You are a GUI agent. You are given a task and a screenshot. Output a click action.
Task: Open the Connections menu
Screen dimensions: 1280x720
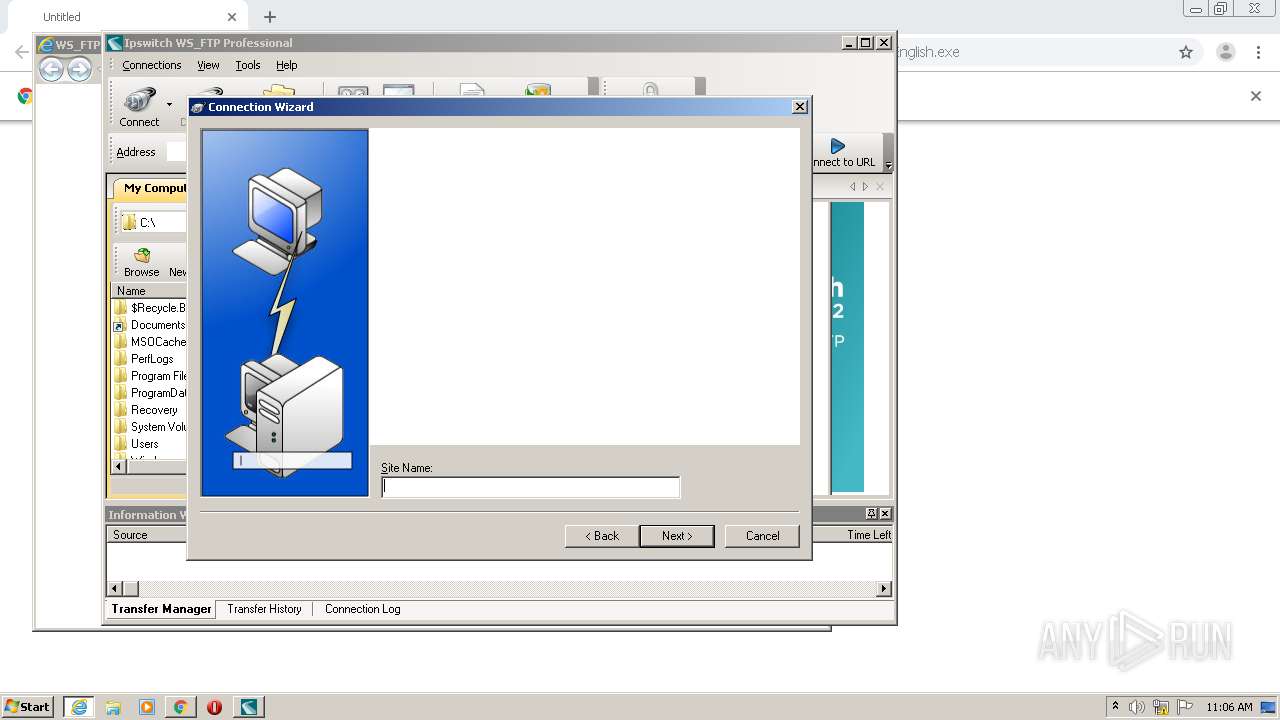click(x=152, y=65)
